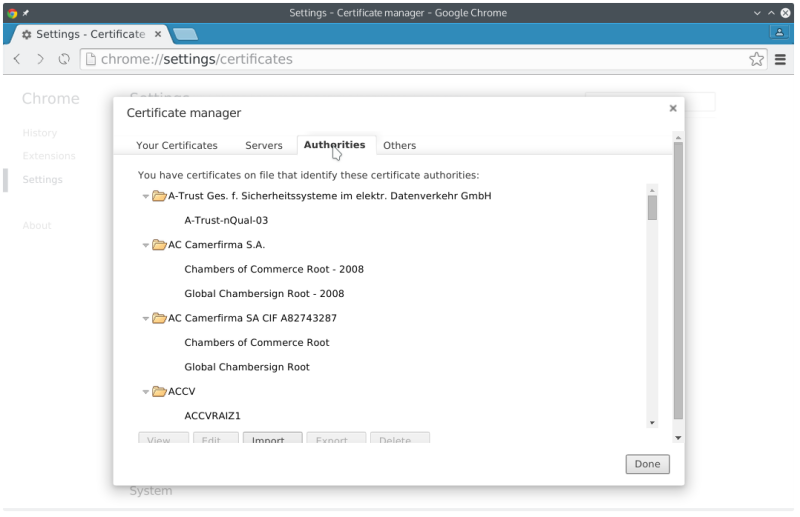This screenshot has height=517, width=800.
Task: Click the A-Trust Ges. folder icon
Action: click(159, 196)
